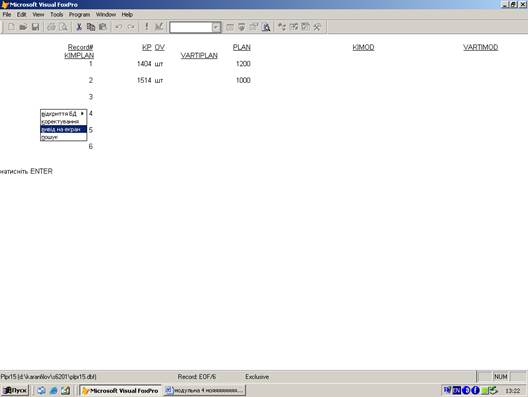The image size is (528, 397).
Task: Select 'коректування' in the popup menu
Action: (63, 121)
